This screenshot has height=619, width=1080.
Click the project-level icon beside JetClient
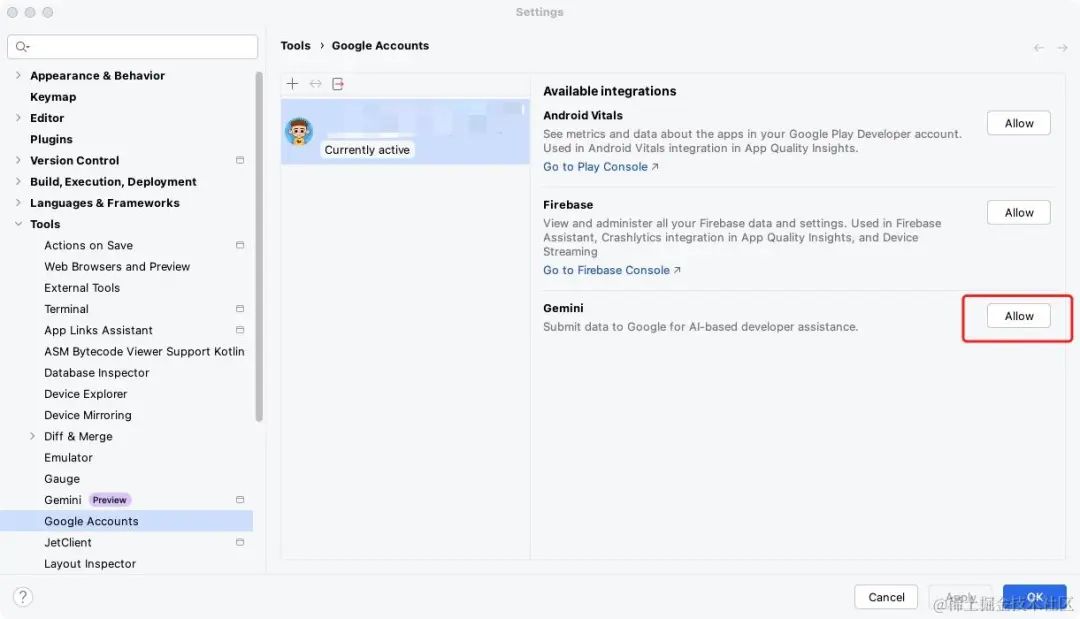click(x=240, y=542)
